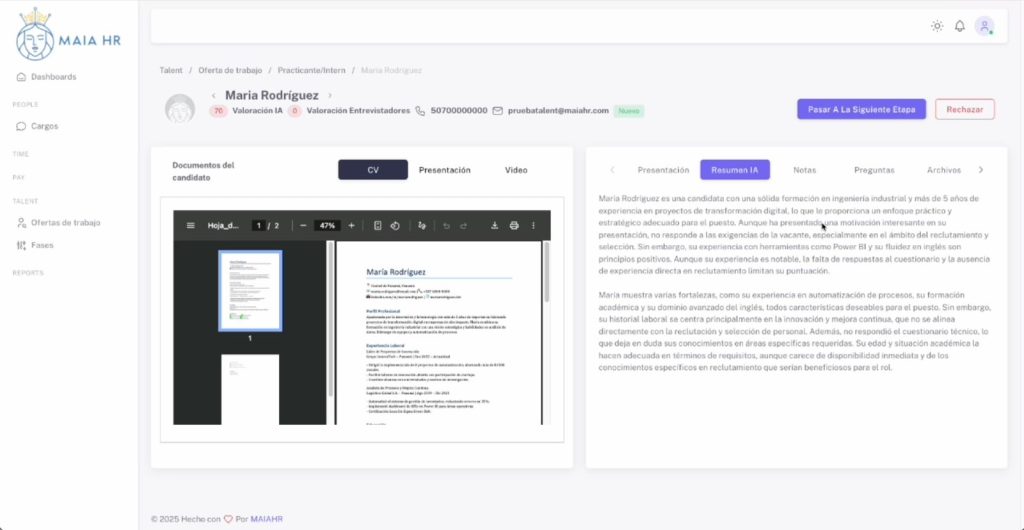Click the undo icon in PDF toolbar
This screenshot has width=1024, height=530.
click(x=447, y=226)
